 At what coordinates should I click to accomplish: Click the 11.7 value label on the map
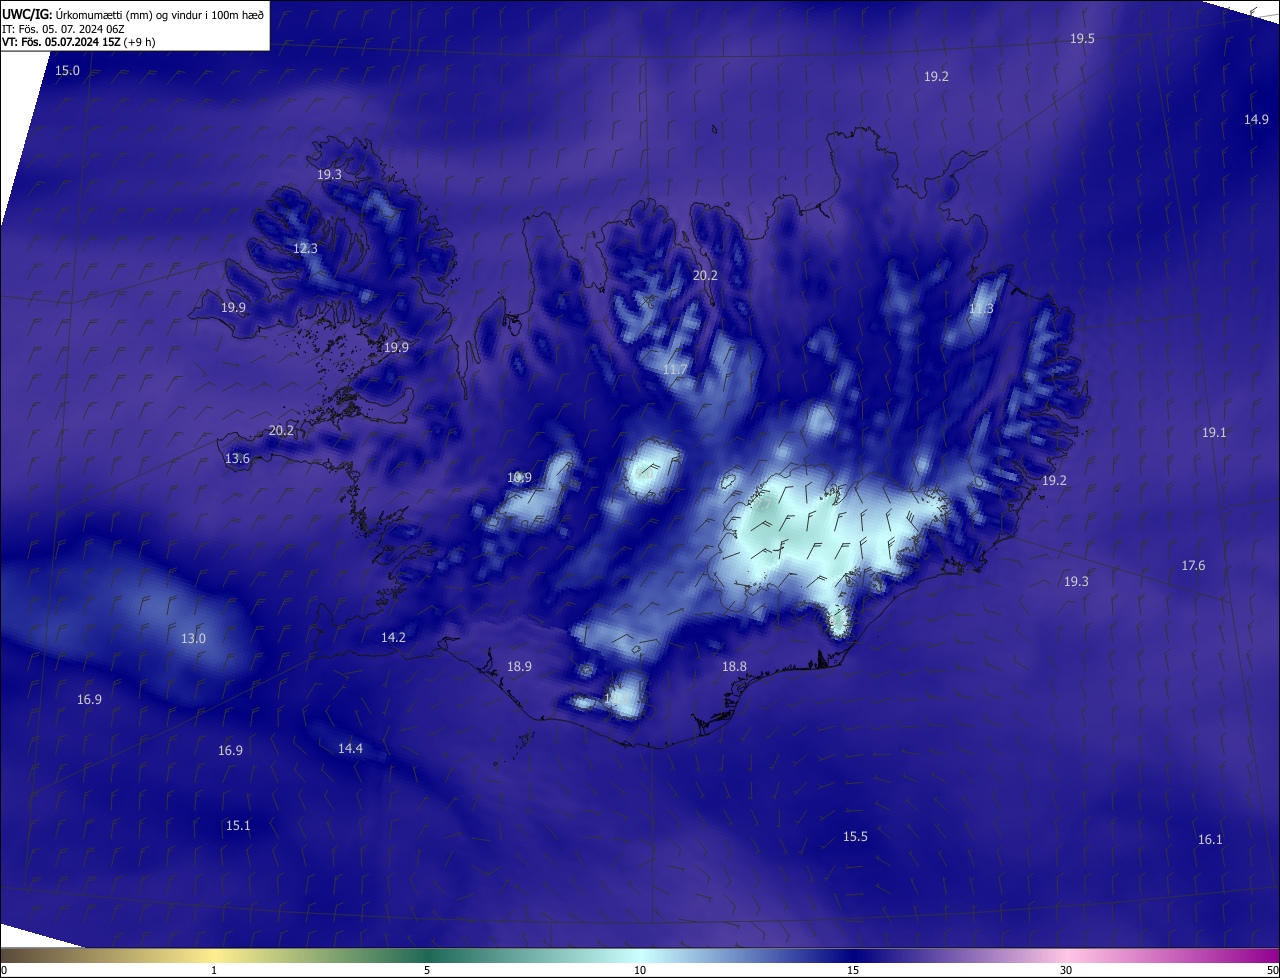tap(675, 371)
